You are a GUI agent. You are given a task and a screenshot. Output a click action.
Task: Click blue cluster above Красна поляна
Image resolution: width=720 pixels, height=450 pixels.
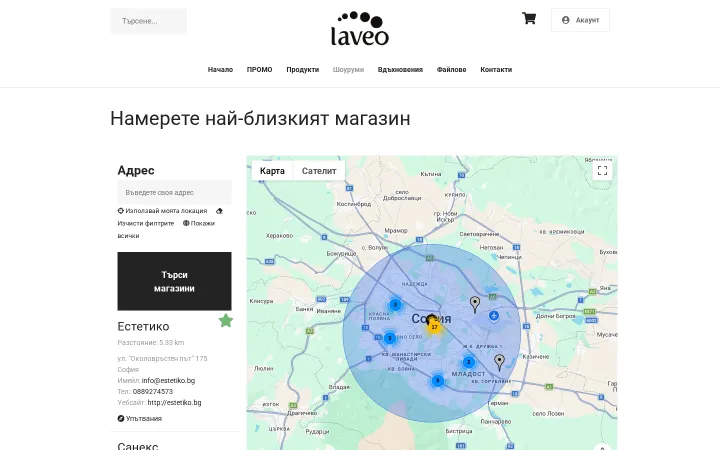(395, 304)
